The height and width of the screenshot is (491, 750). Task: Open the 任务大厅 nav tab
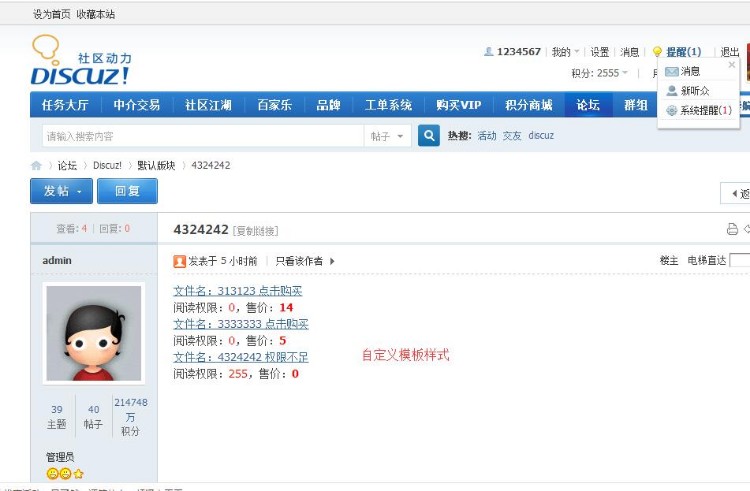(65, 105)
